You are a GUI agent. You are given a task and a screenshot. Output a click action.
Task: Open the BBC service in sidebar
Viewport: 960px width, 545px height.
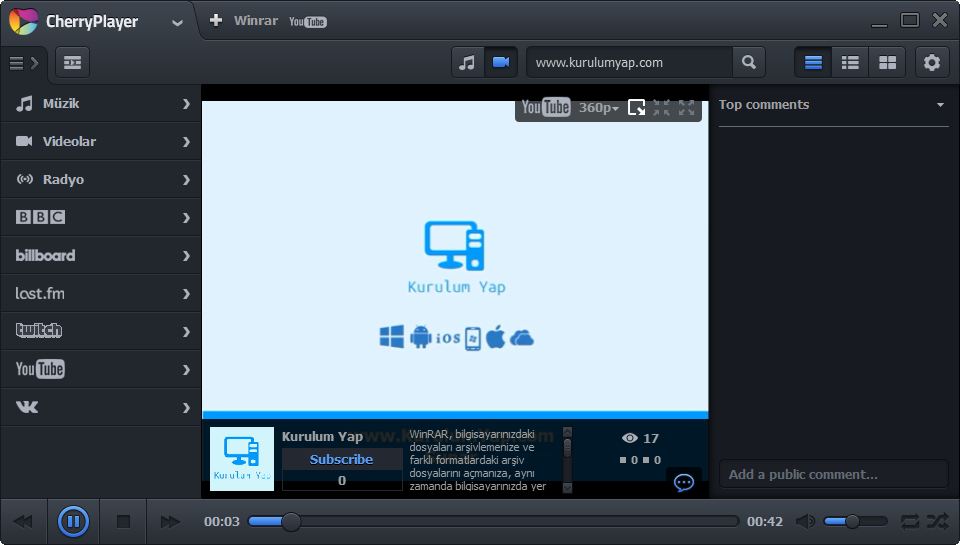point(101,217)
